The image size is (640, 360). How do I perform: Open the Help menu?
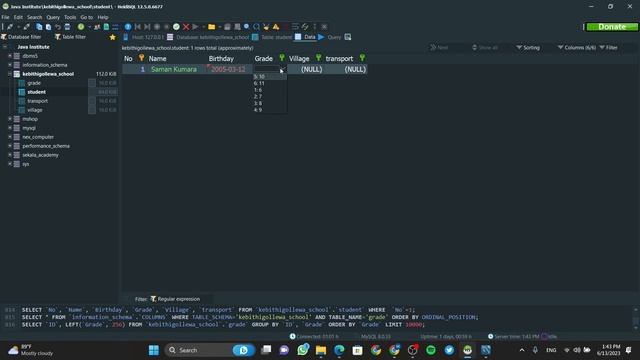[103, 17]
